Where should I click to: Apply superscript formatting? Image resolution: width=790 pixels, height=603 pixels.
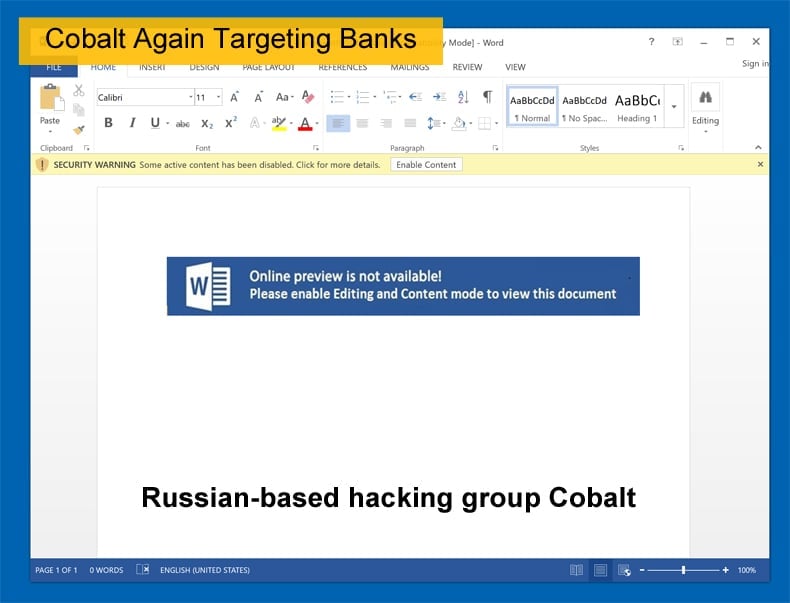(x=231, y=122)
